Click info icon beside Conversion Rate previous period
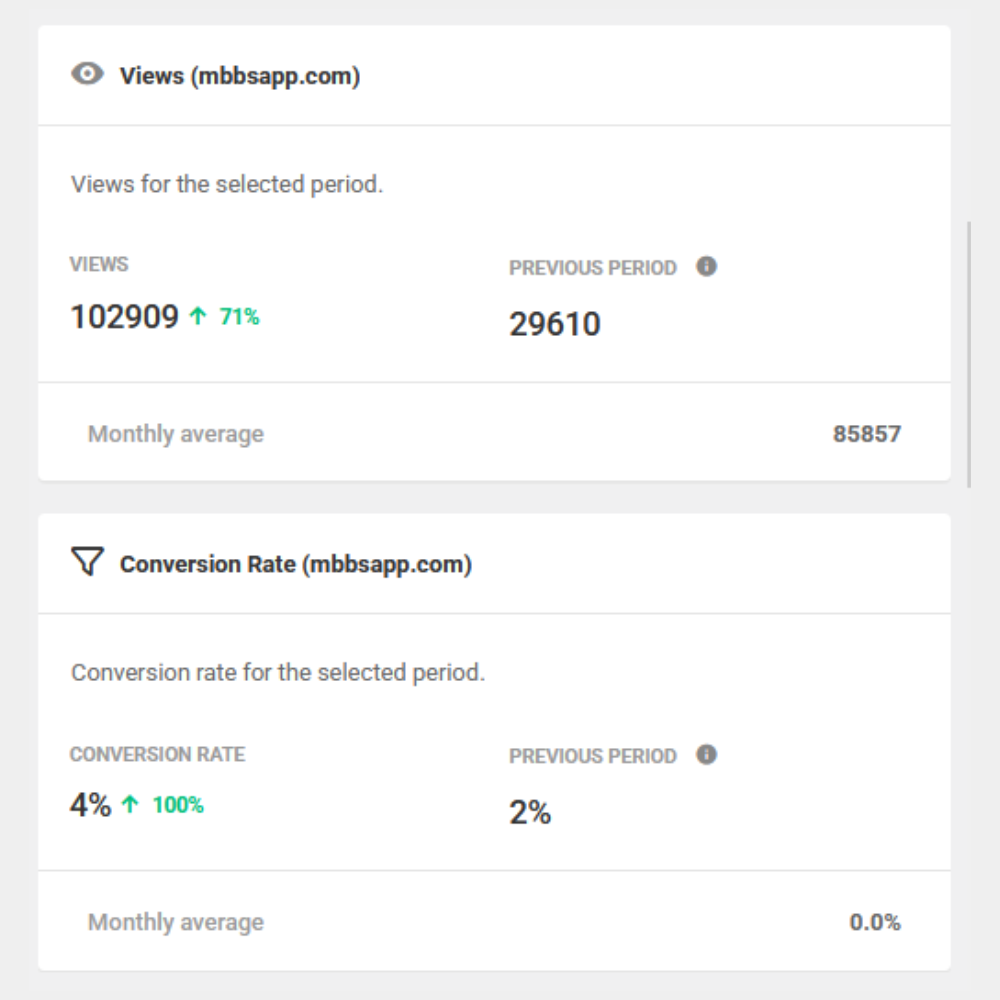The image size is (1000, 1000). 707,755
